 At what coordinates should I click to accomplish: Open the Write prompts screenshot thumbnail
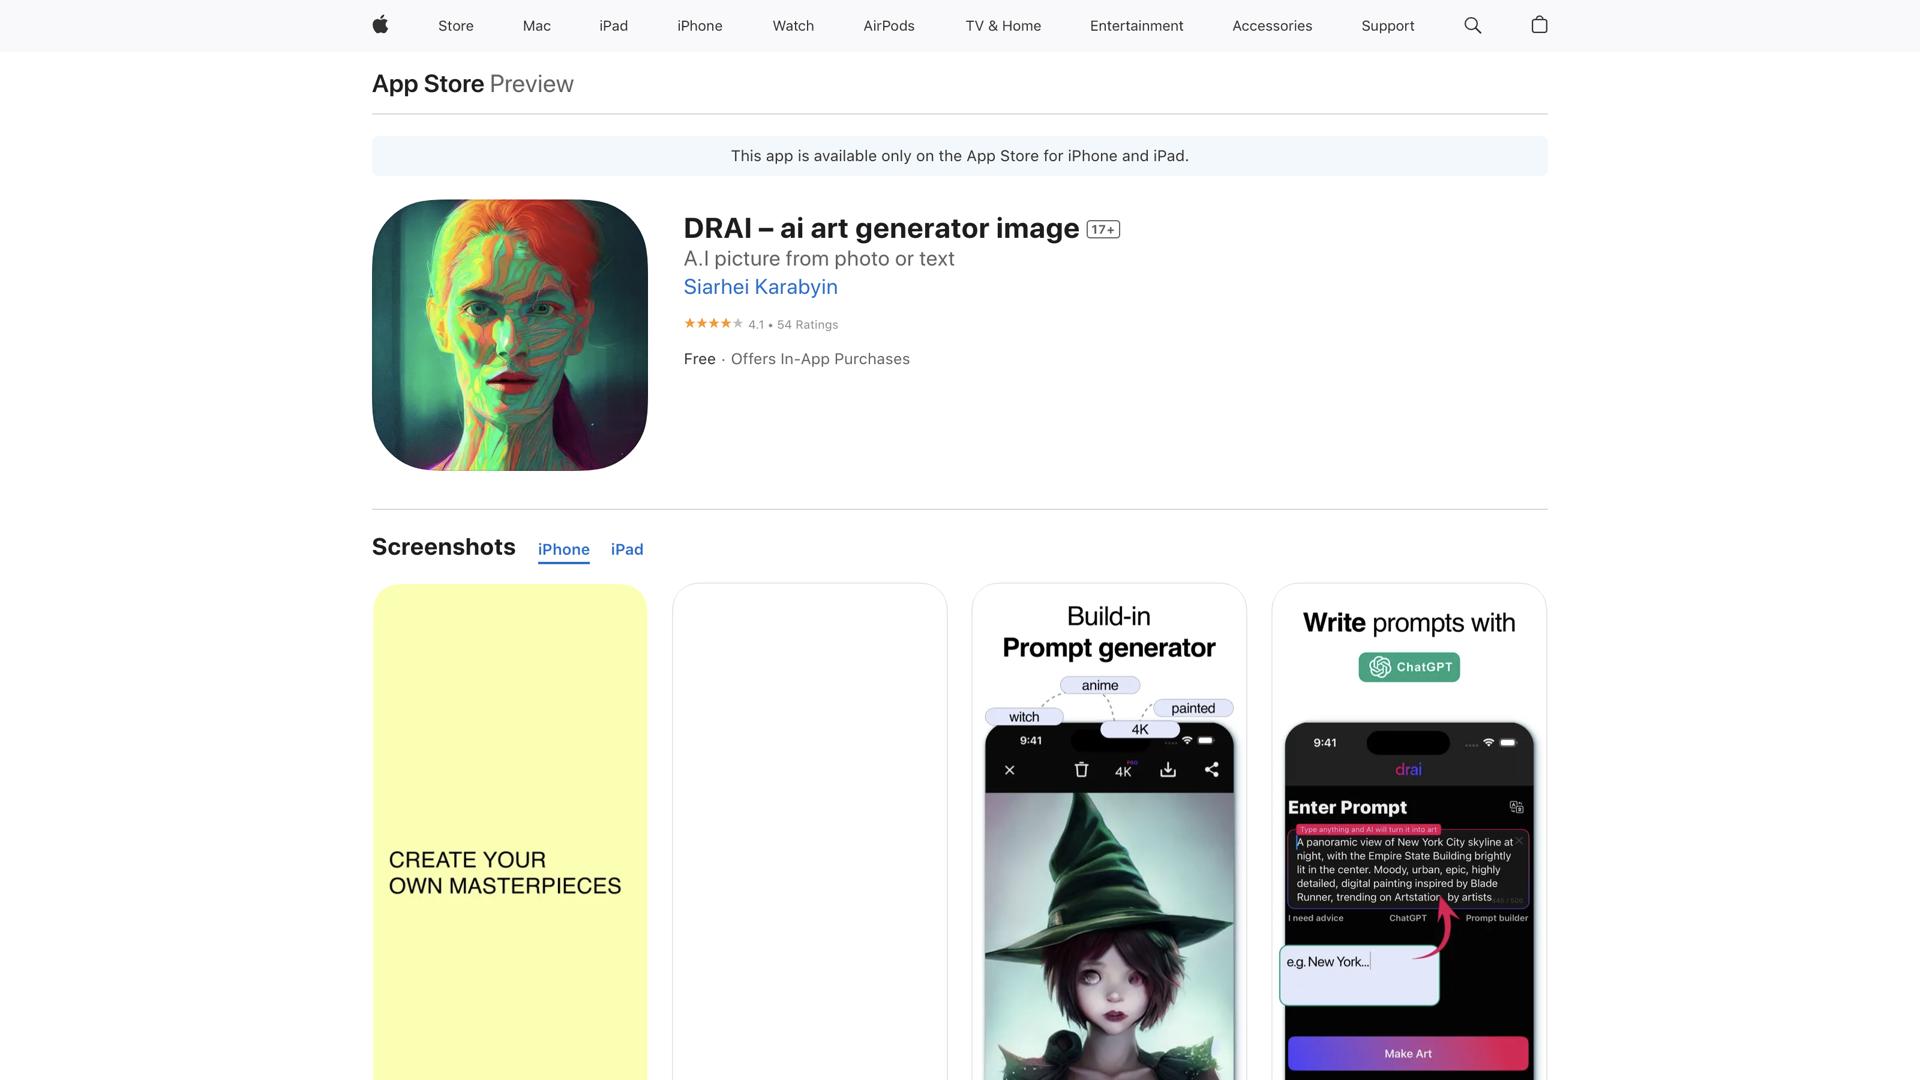pyautogui.click(x=1408, y=830)
